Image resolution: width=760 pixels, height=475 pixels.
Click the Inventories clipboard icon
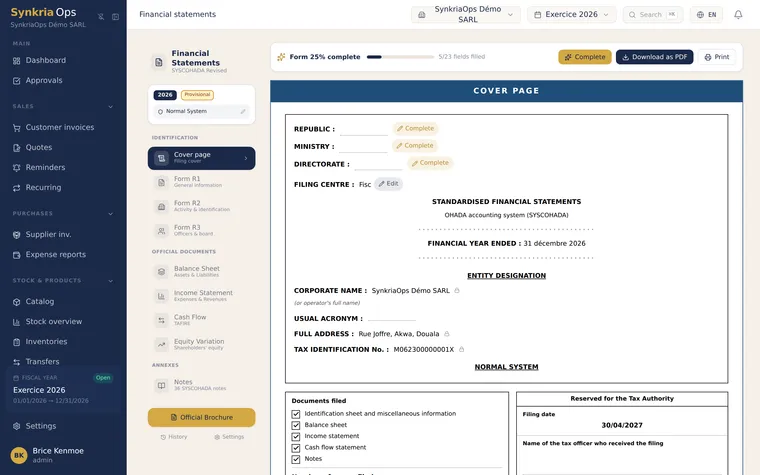(x=16, y=342)
